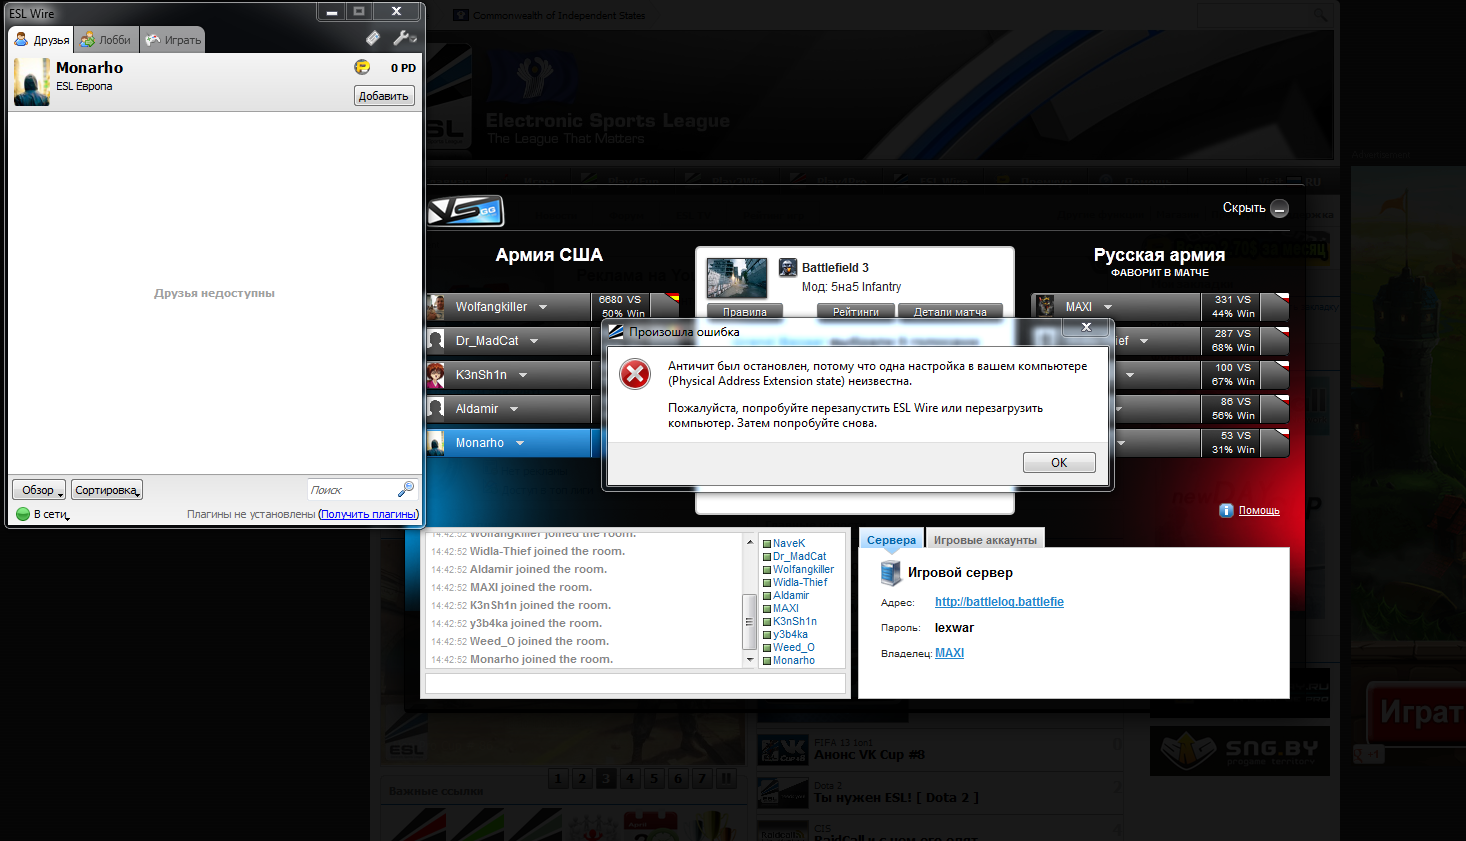Select MAXI in the room user list
This screenshot has width=1466, height=841.
(x=785, y=608)
